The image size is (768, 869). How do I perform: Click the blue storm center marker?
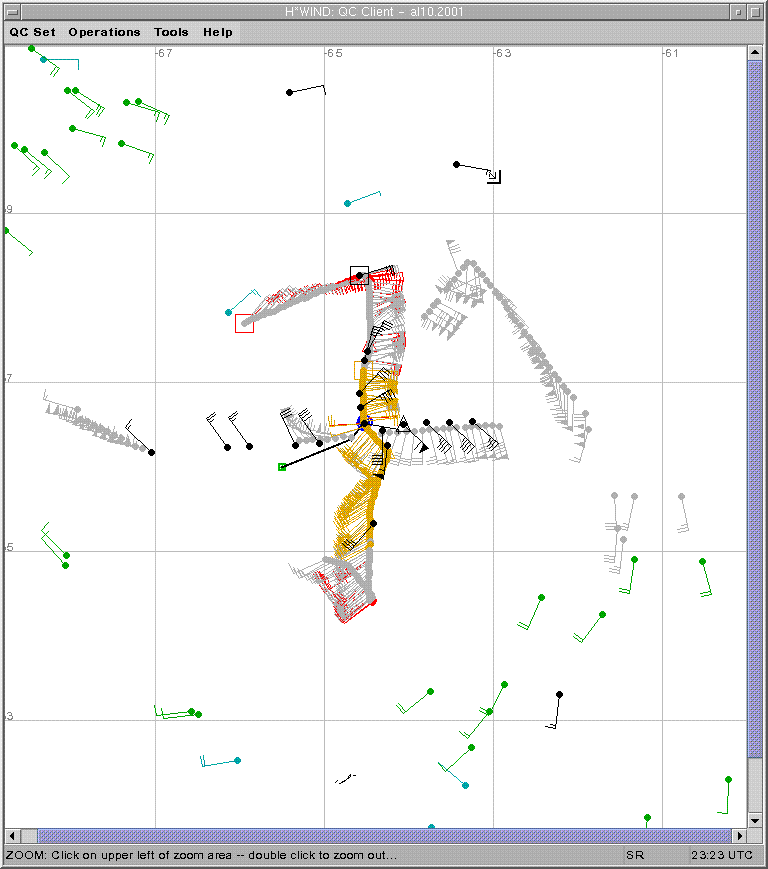(x=362, y=423)
